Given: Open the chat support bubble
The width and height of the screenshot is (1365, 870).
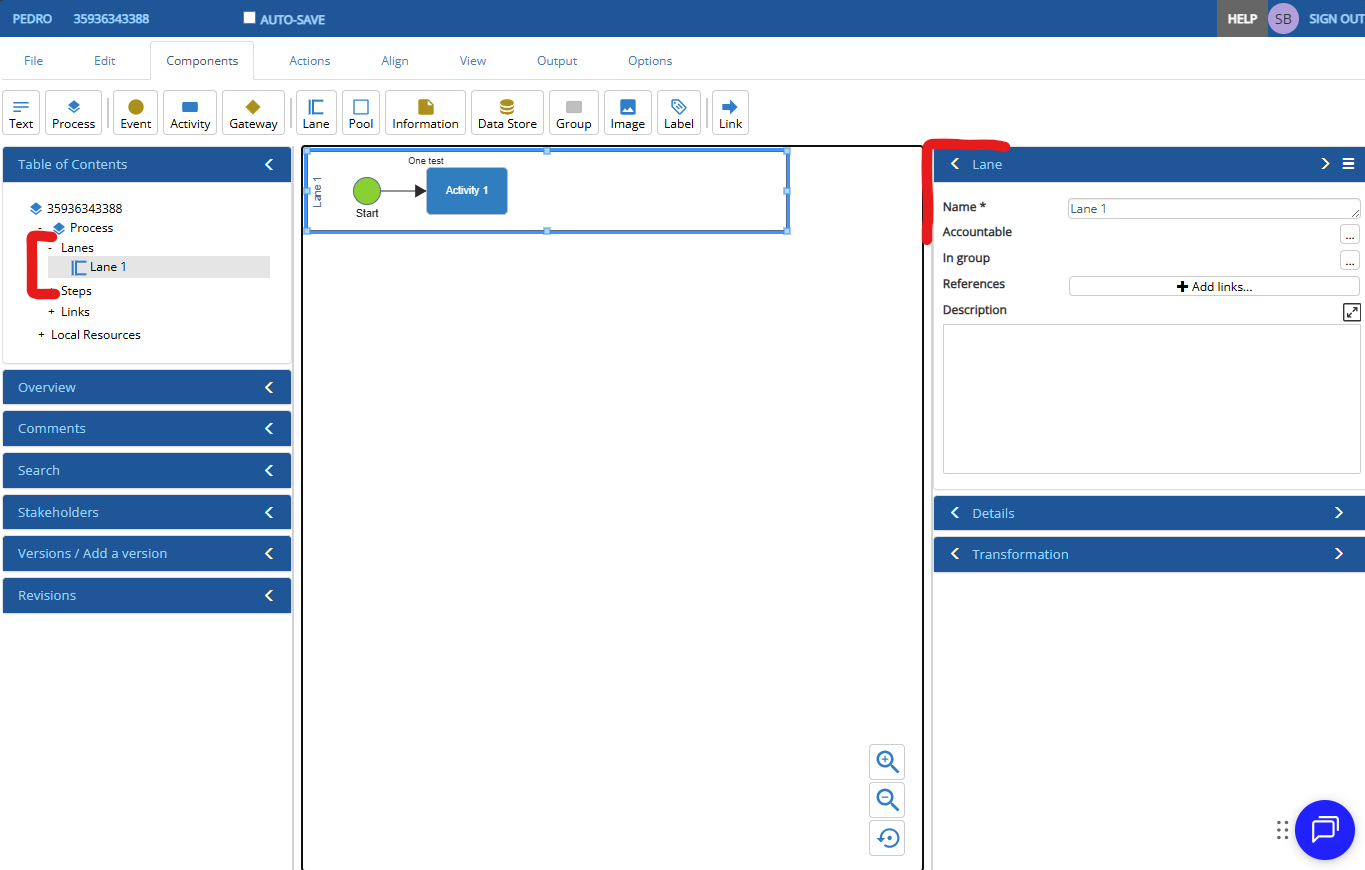Looking at the screenshot, I should pos(1324,830).
